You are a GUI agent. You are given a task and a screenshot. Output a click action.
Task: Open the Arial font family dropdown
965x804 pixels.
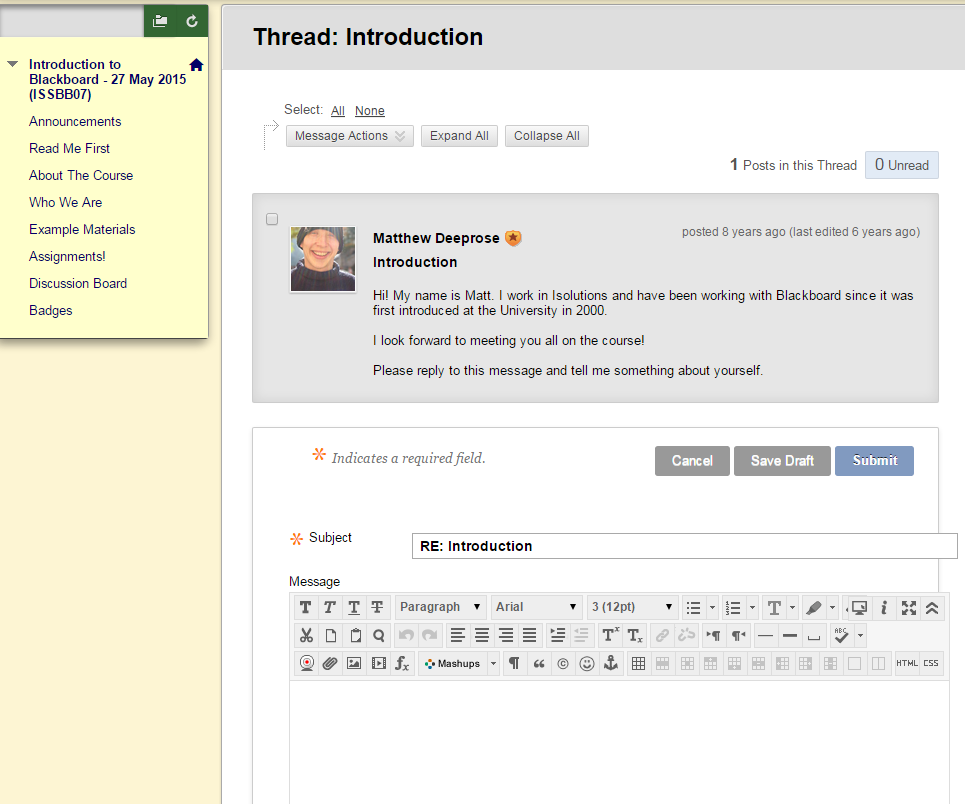537,607
